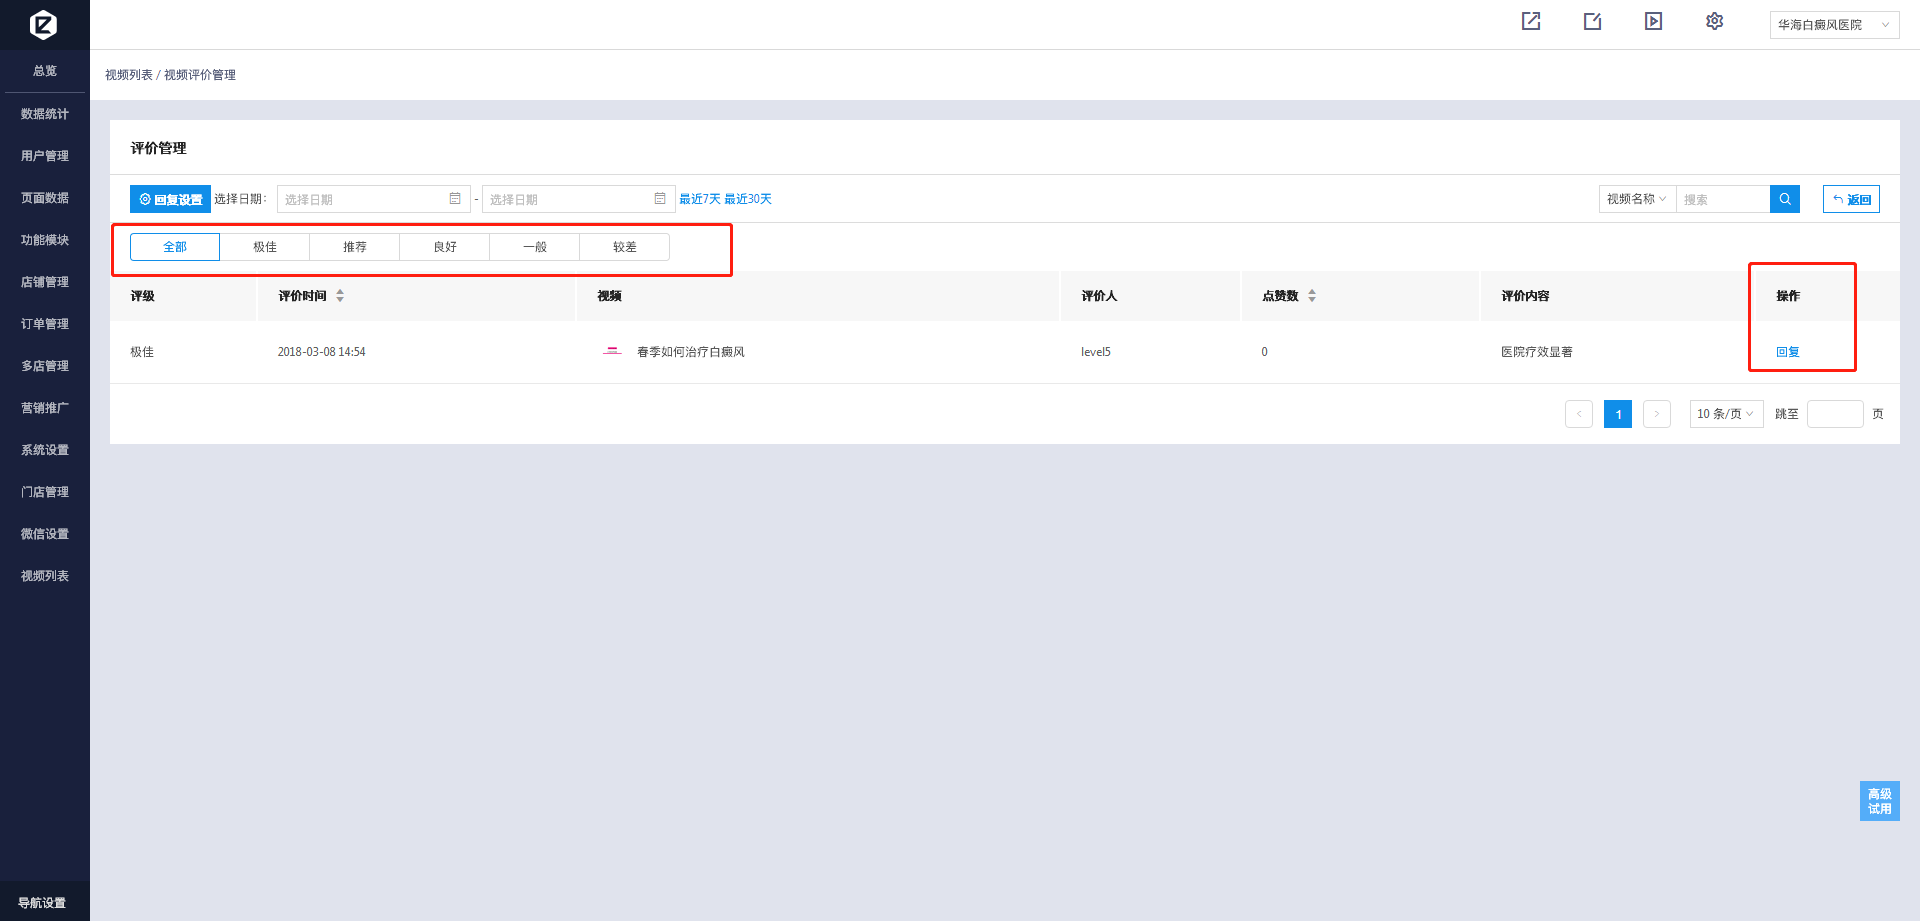Sort the table by 点赞数 sort arrows
The image size is (1920, 921).
click(1312, 296)
